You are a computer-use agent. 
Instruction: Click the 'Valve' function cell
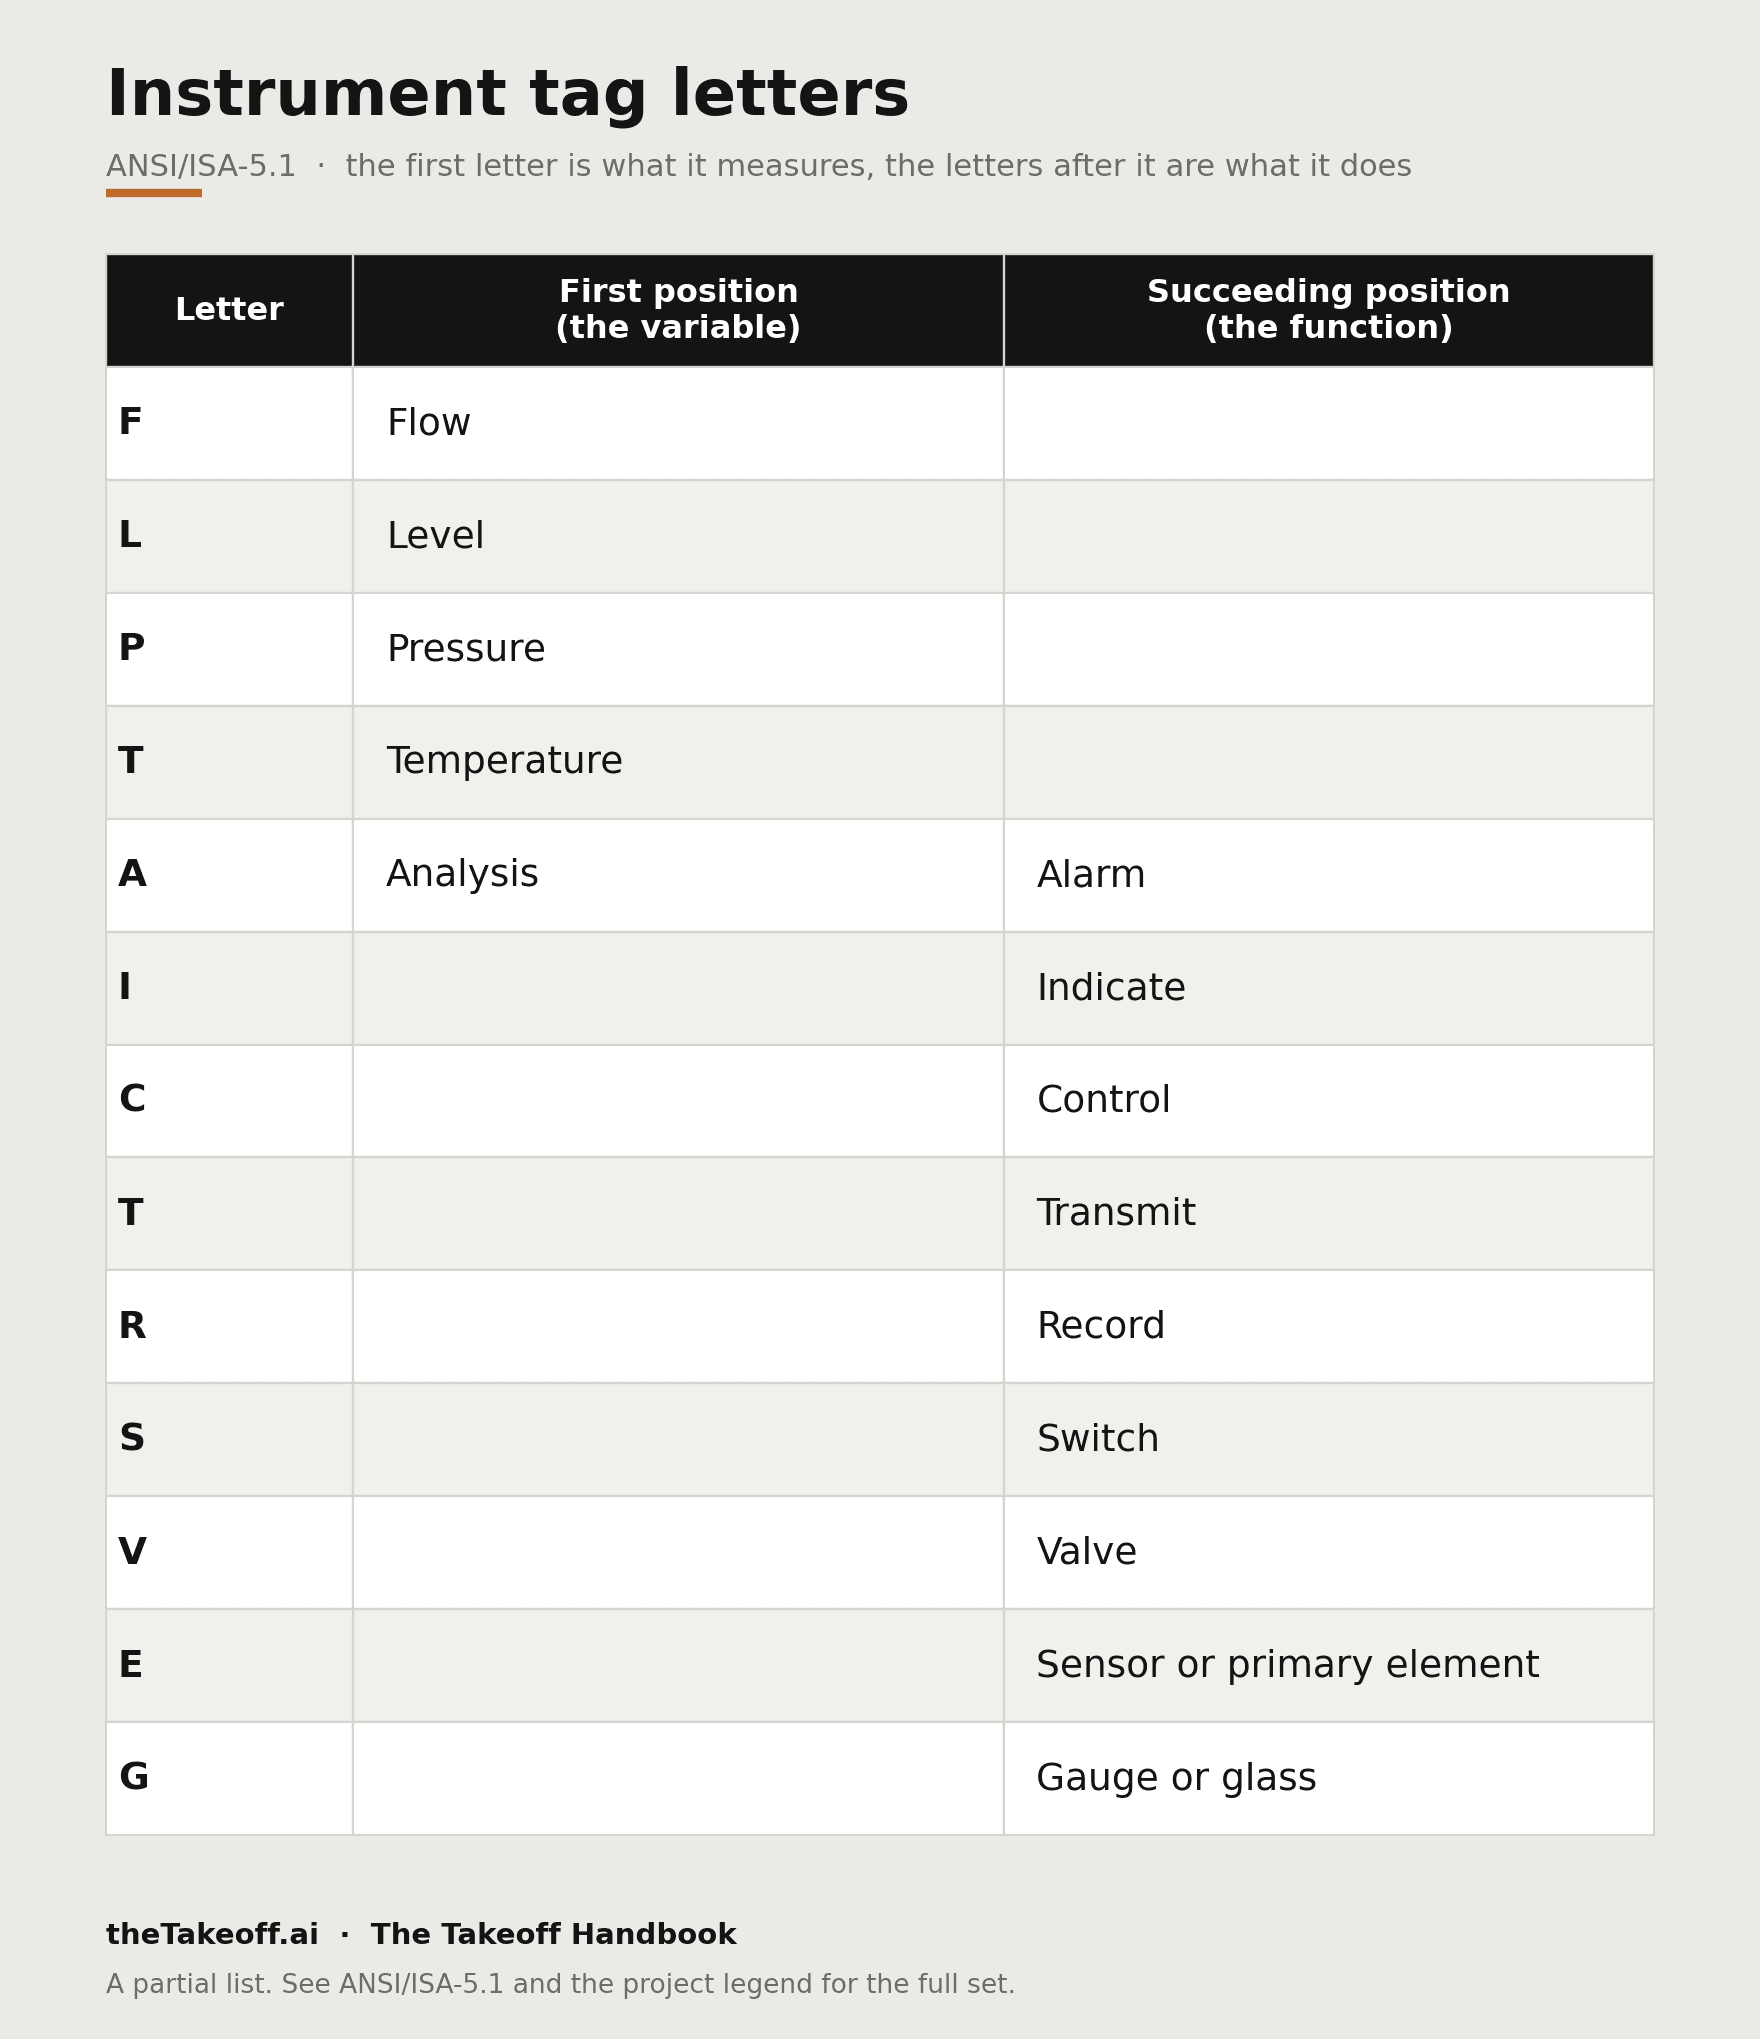point(1328,1552)
